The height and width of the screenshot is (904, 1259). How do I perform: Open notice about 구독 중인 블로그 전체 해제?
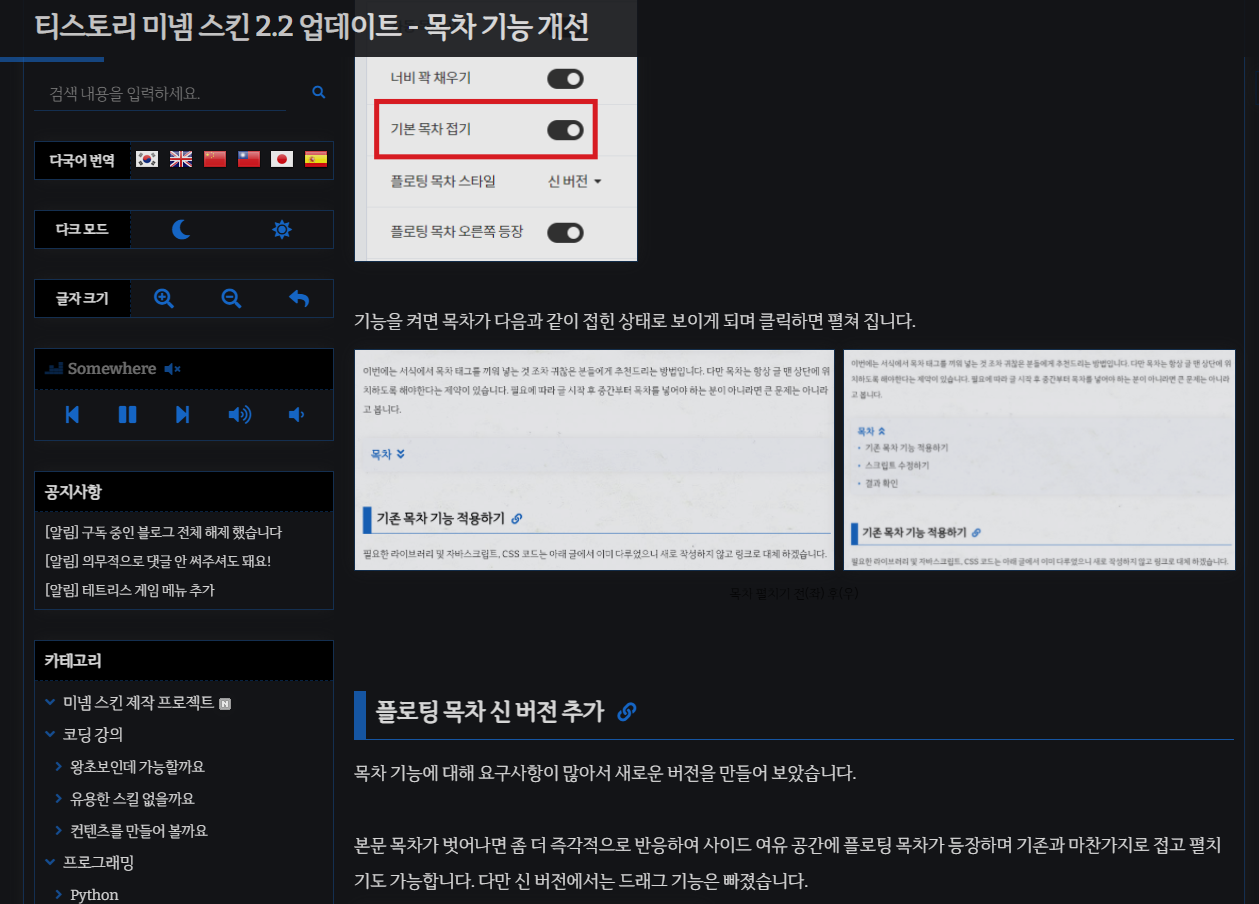coord(164,532)
